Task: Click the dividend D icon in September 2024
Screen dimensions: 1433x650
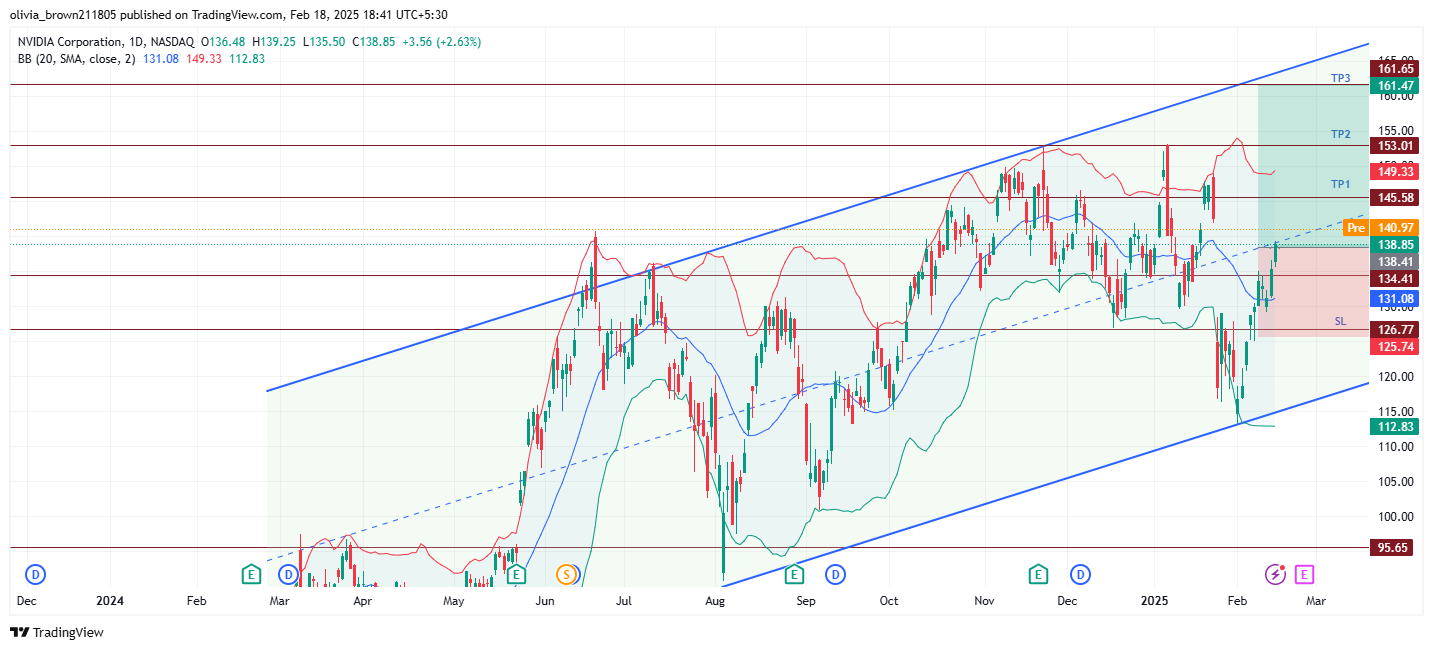Action: [x=835, y=574]
